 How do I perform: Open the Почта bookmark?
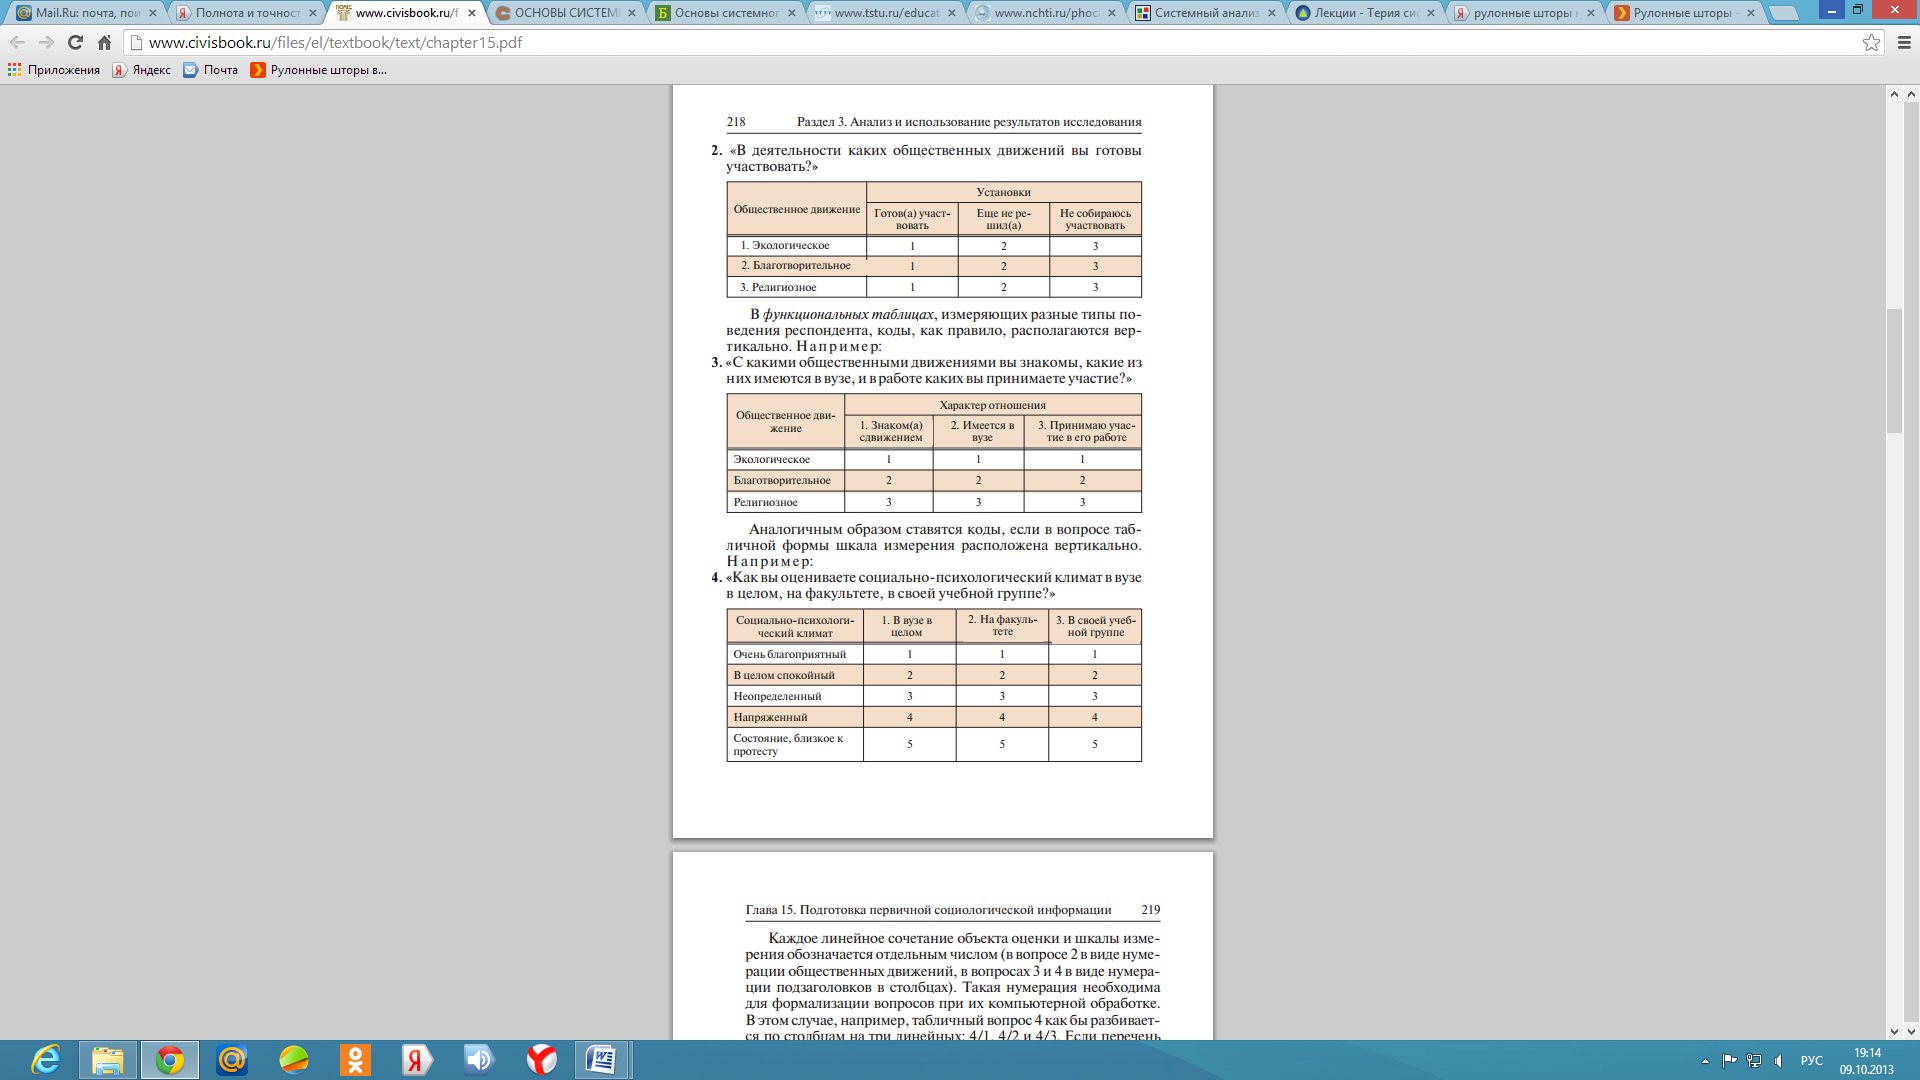pyautogui.click(x=210, y=70)
